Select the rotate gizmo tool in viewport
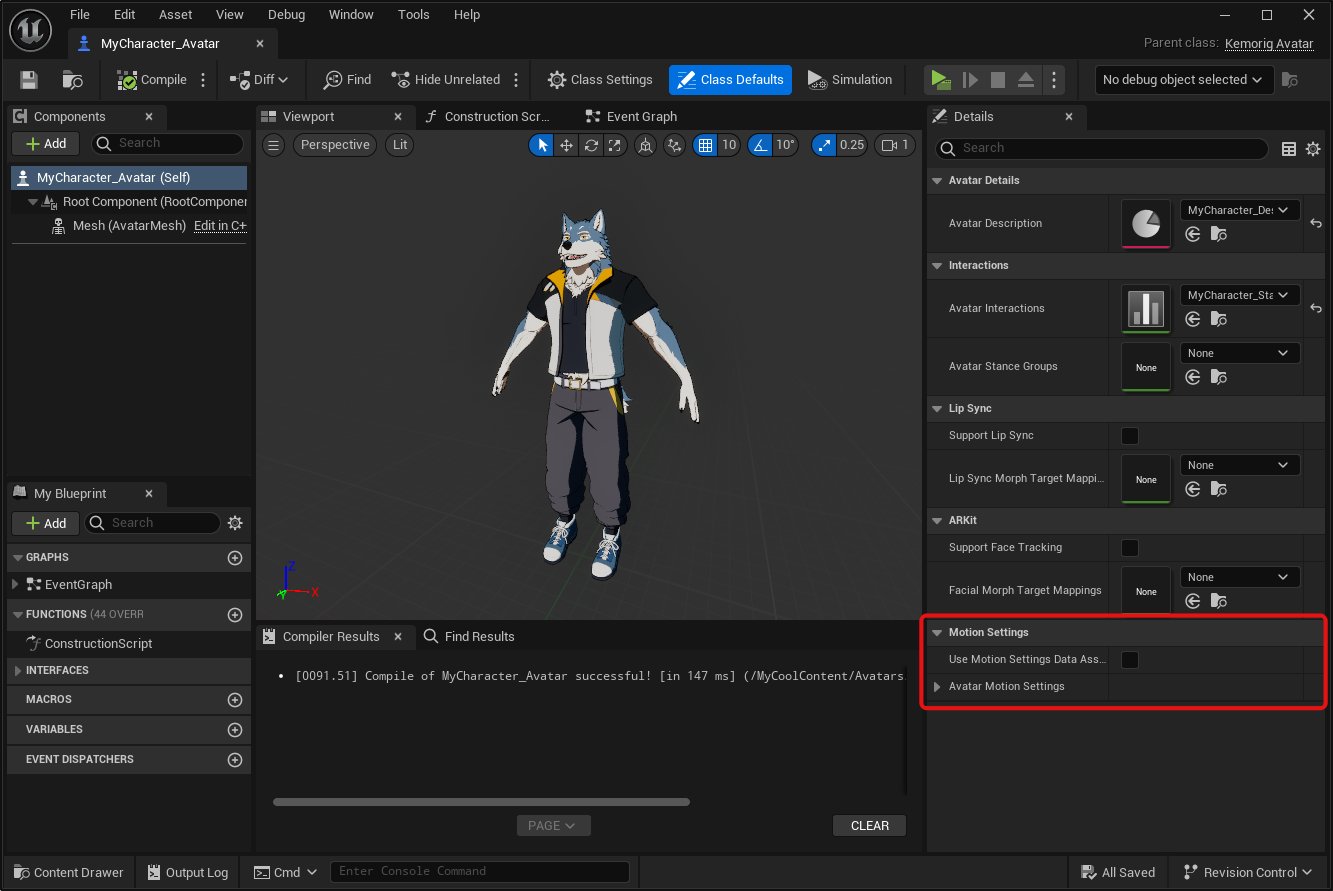The height and width of the screenshot is (891, 1333). tap(591, 145)
